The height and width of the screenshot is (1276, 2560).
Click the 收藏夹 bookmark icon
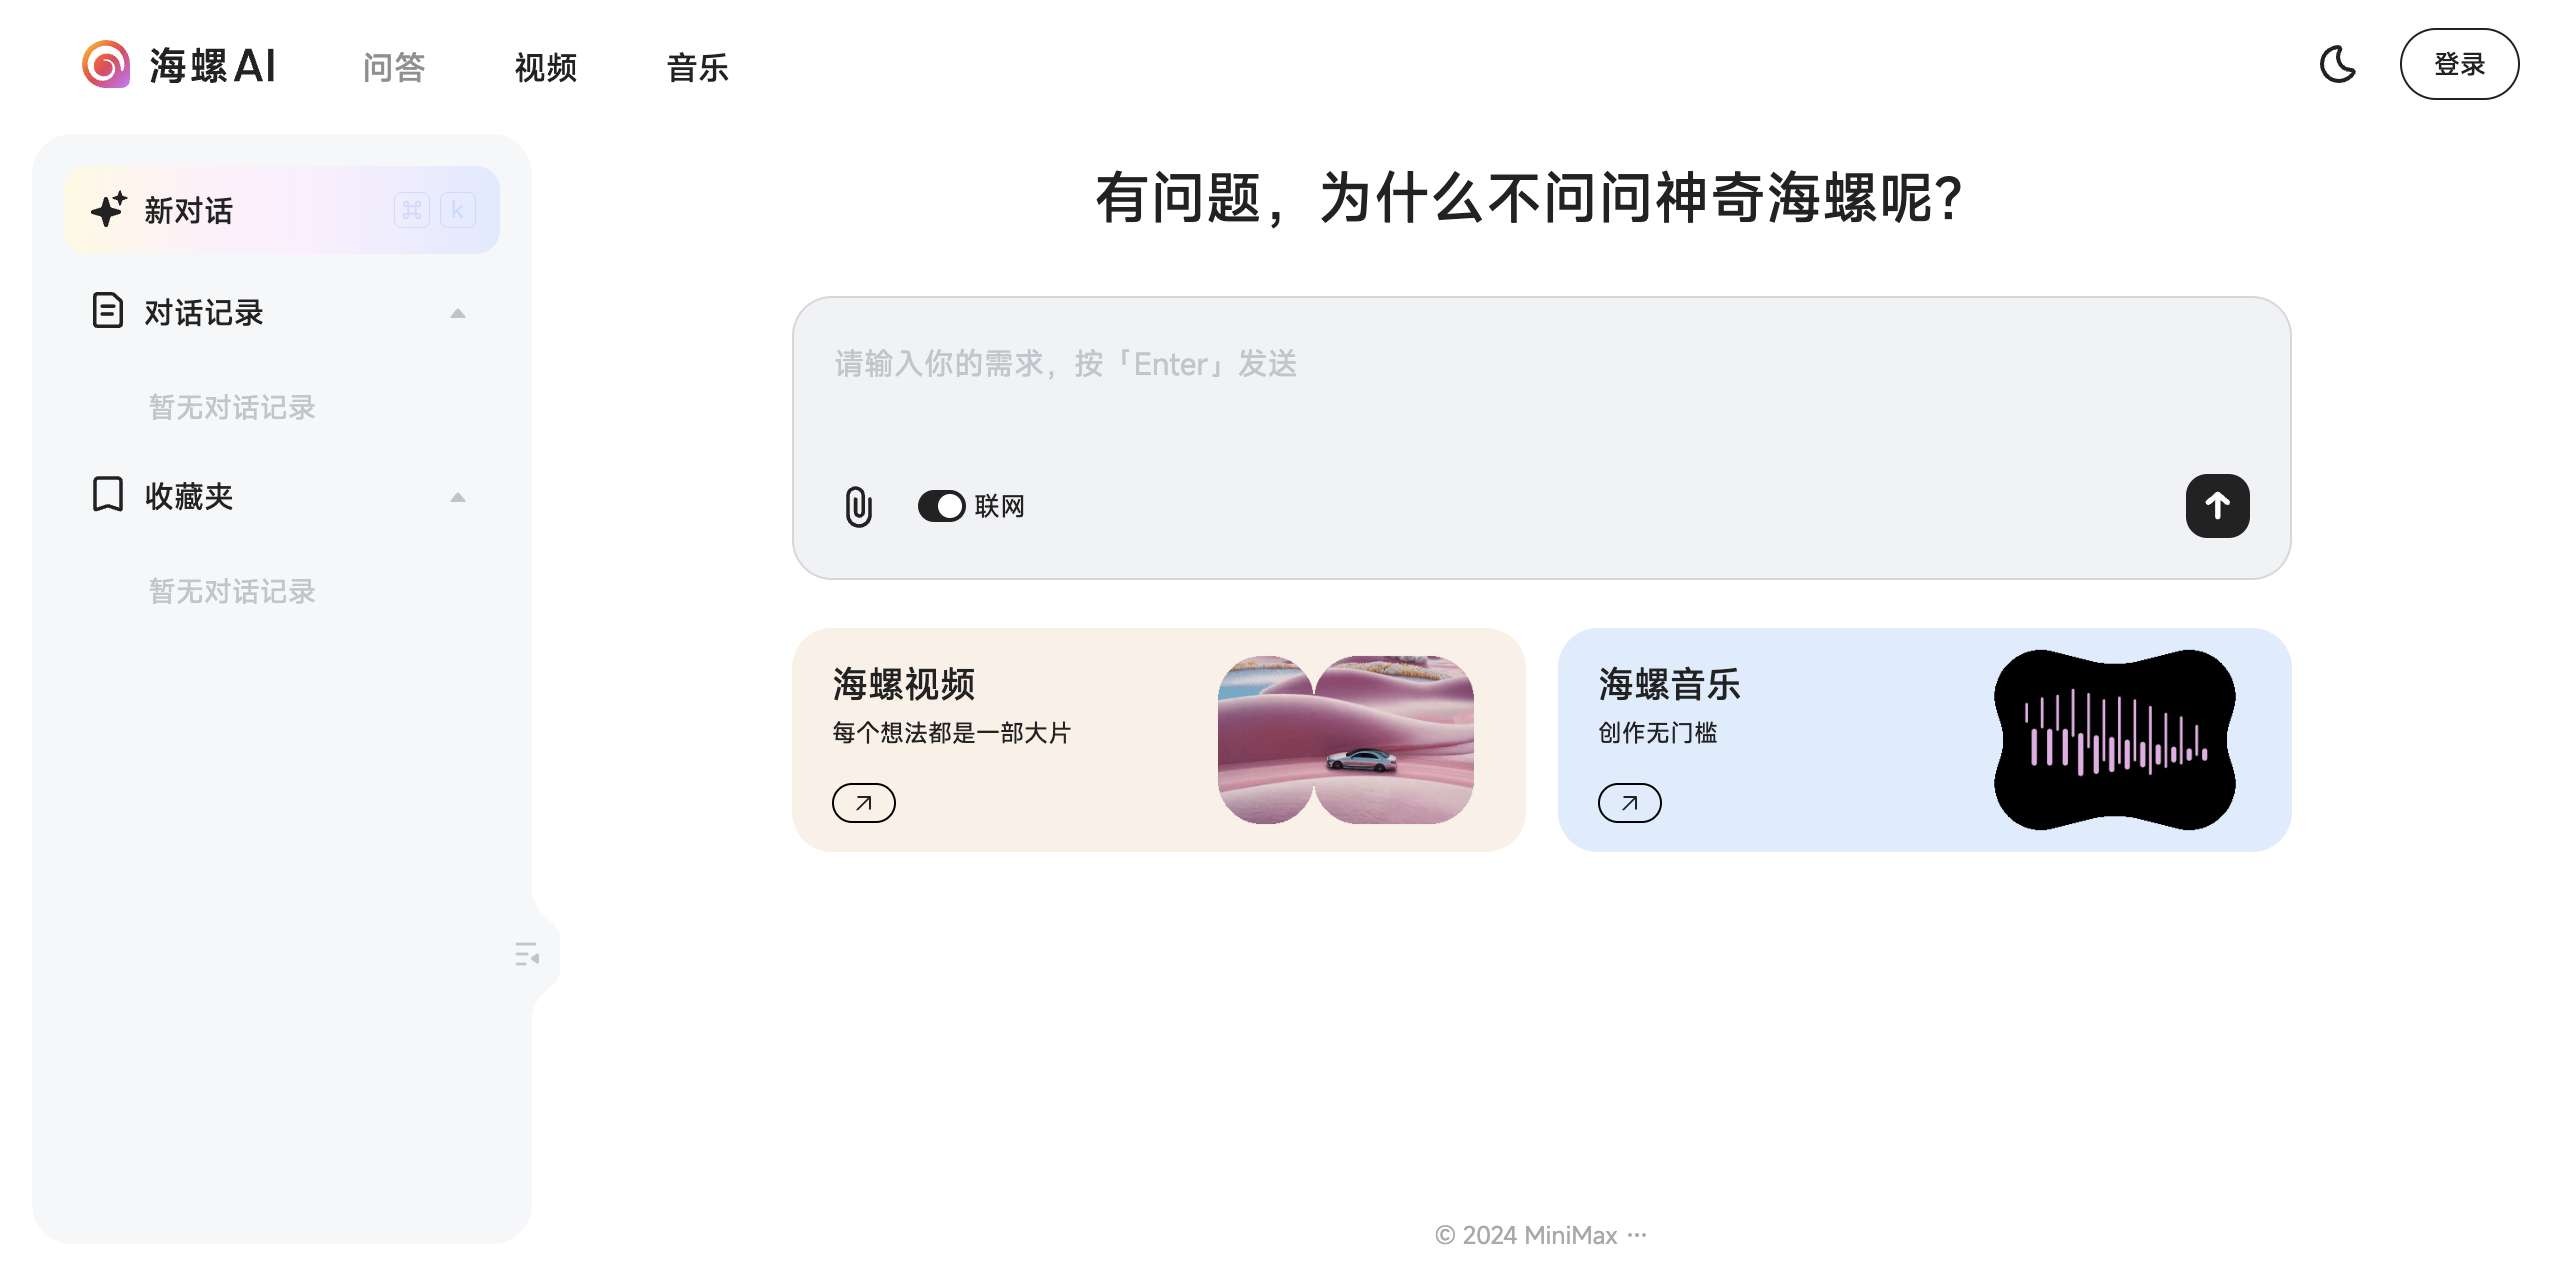click(107, 495)
